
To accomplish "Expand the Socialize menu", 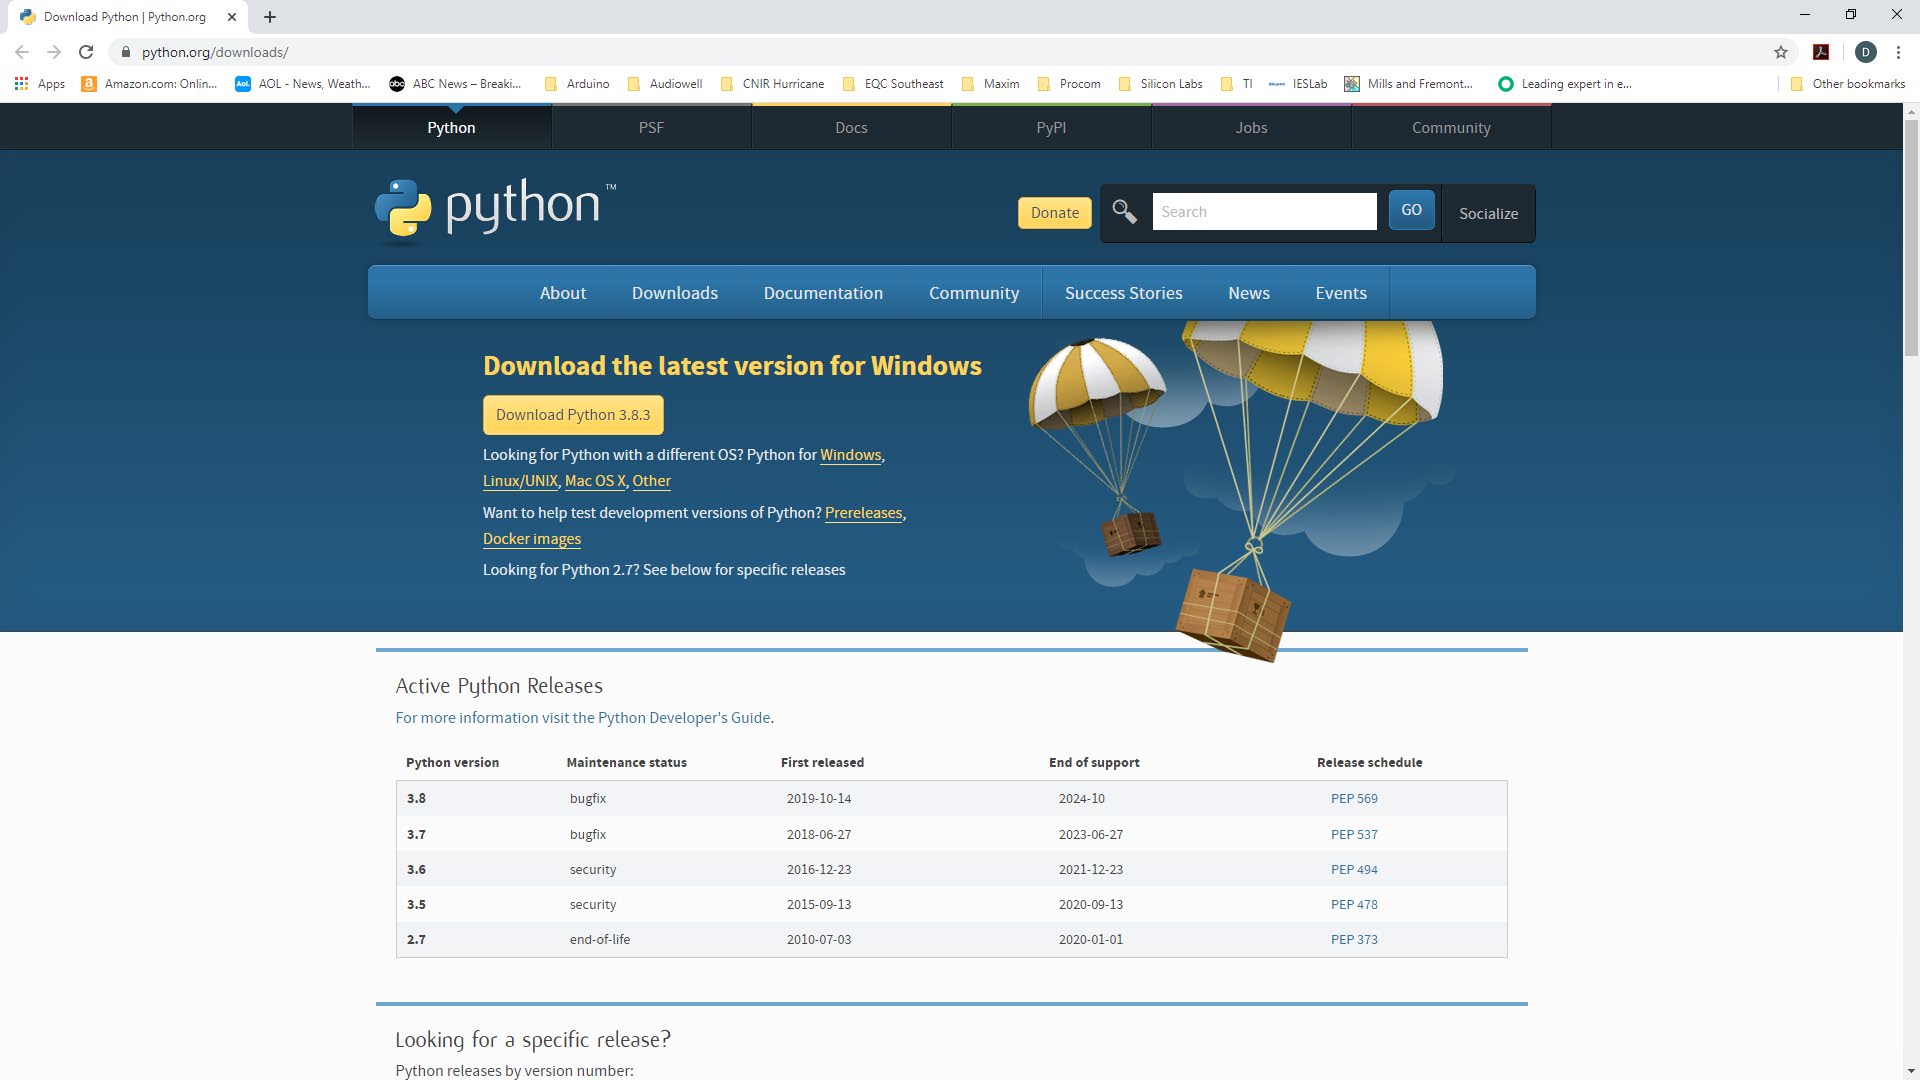I will click(x=1488, y=213).
